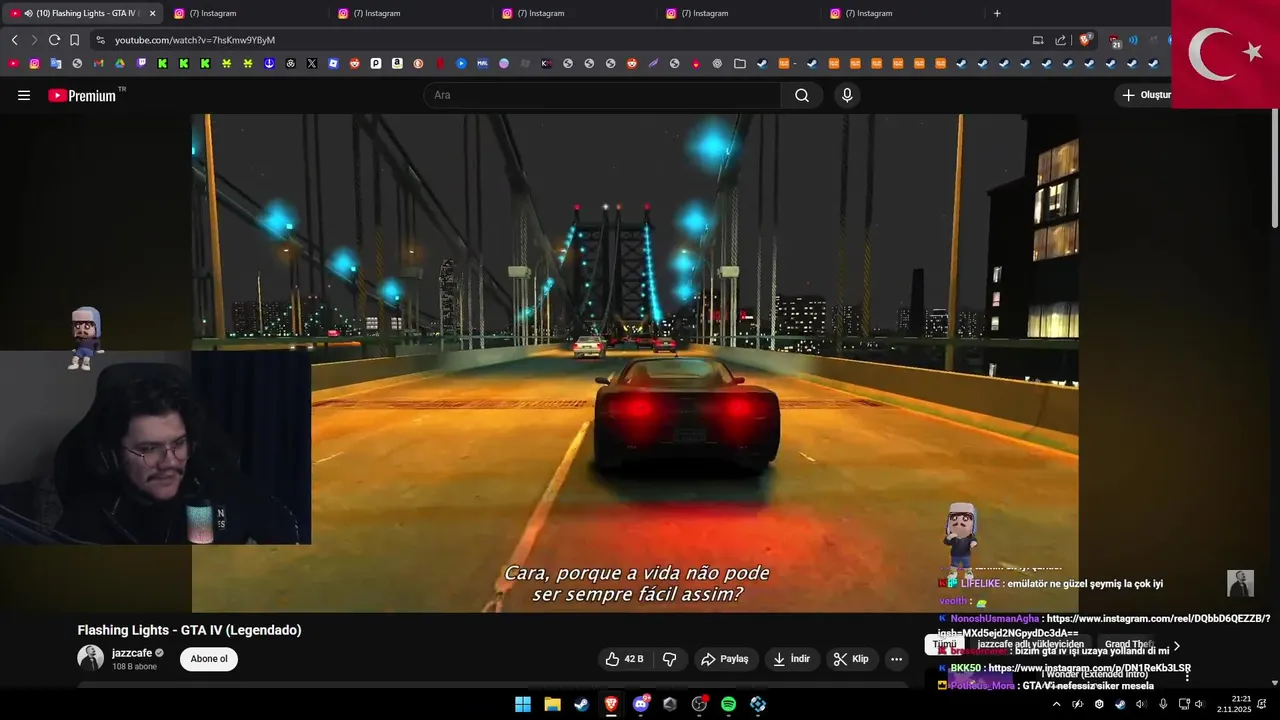Open the three-dot more actions menu

(x=896, y=659)
